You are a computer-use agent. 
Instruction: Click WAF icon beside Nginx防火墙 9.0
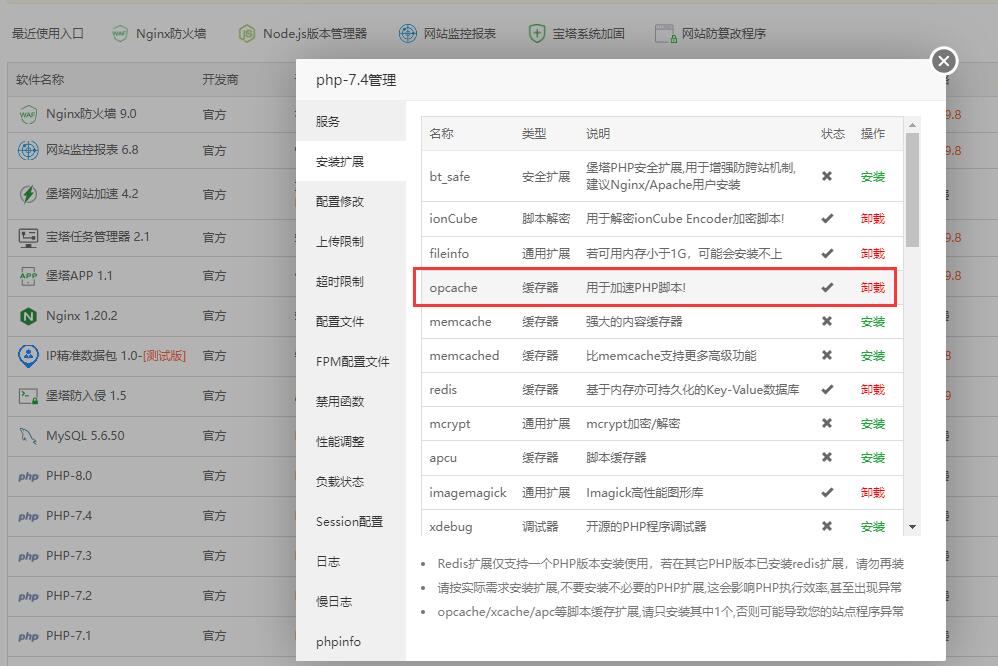(x=28, y=115)
